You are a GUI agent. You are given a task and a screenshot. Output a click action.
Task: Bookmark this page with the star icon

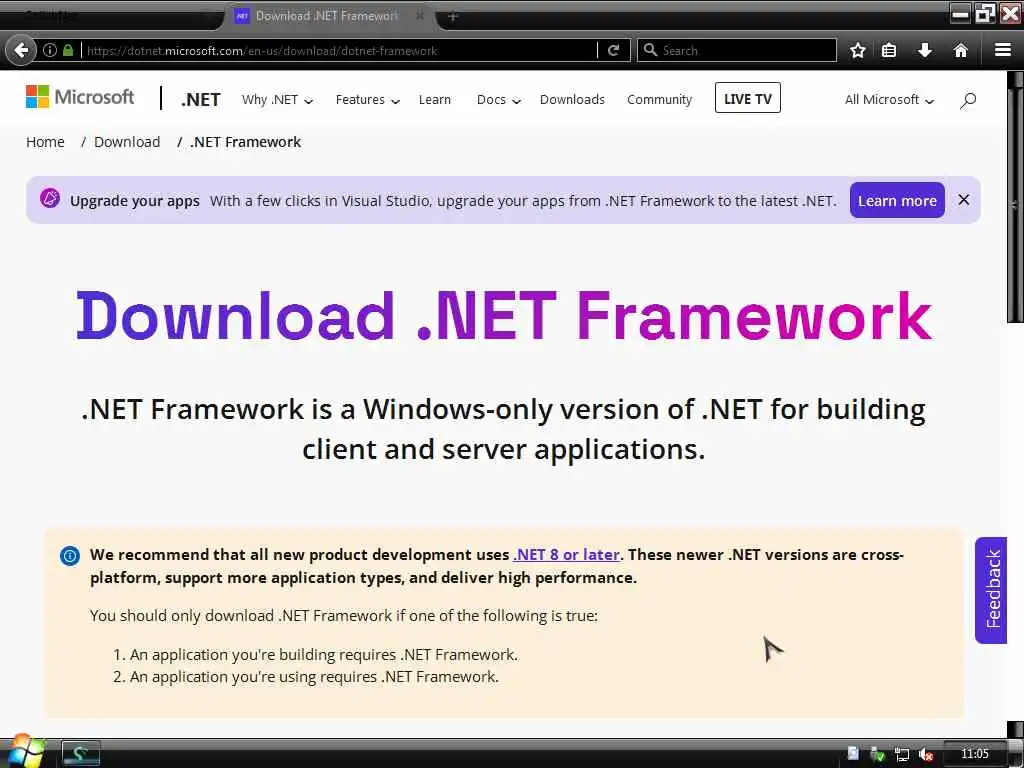pos(857,50)
